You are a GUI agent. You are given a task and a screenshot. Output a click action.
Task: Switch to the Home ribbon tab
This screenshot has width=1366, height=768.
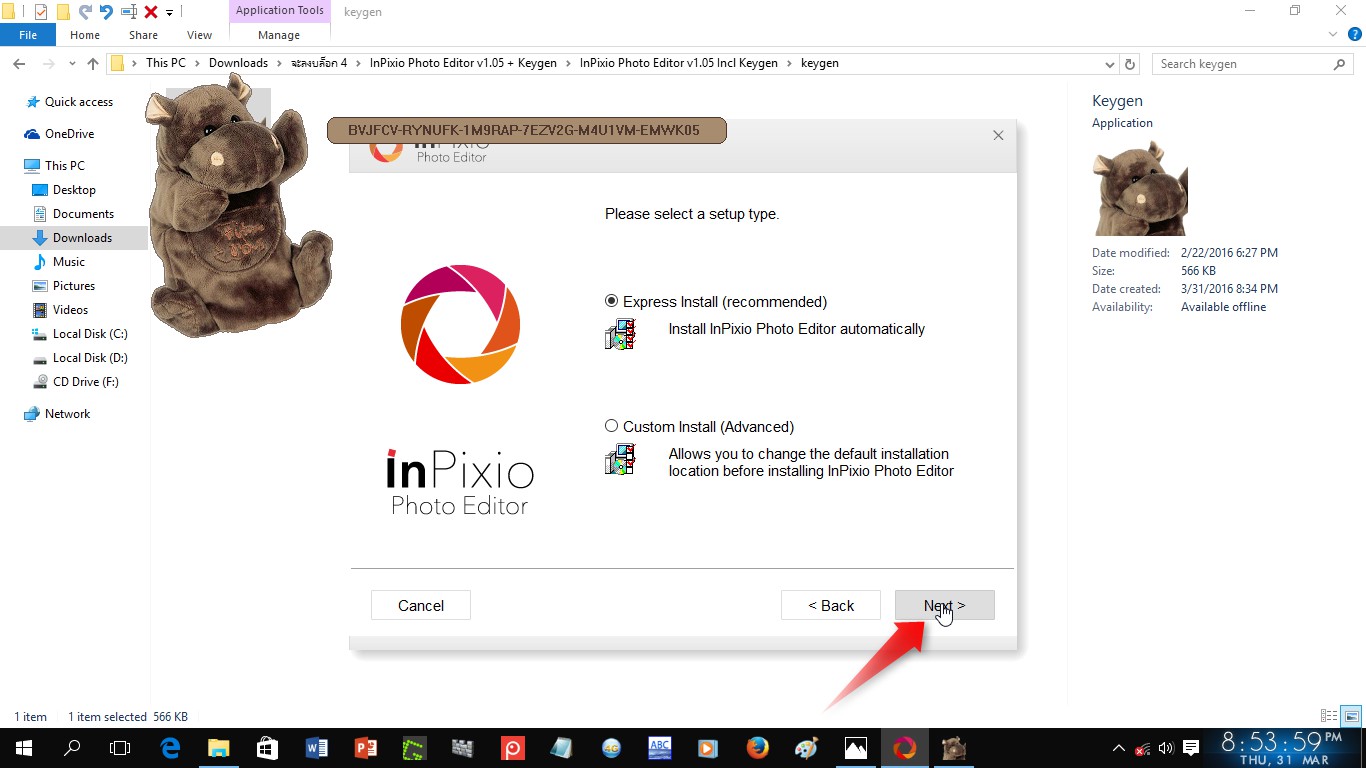point(85,35)
